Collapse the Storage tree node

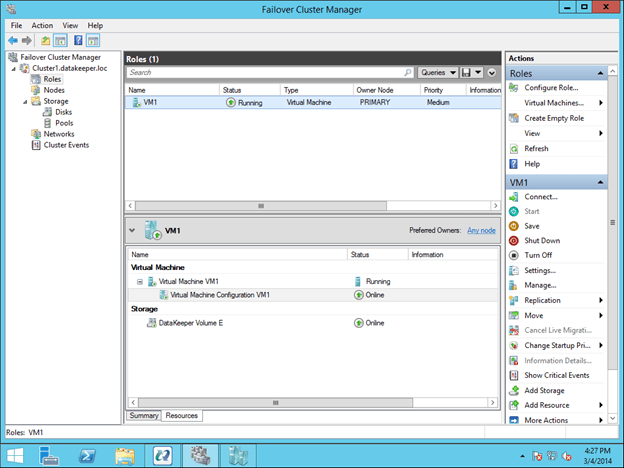coord(24,101)
